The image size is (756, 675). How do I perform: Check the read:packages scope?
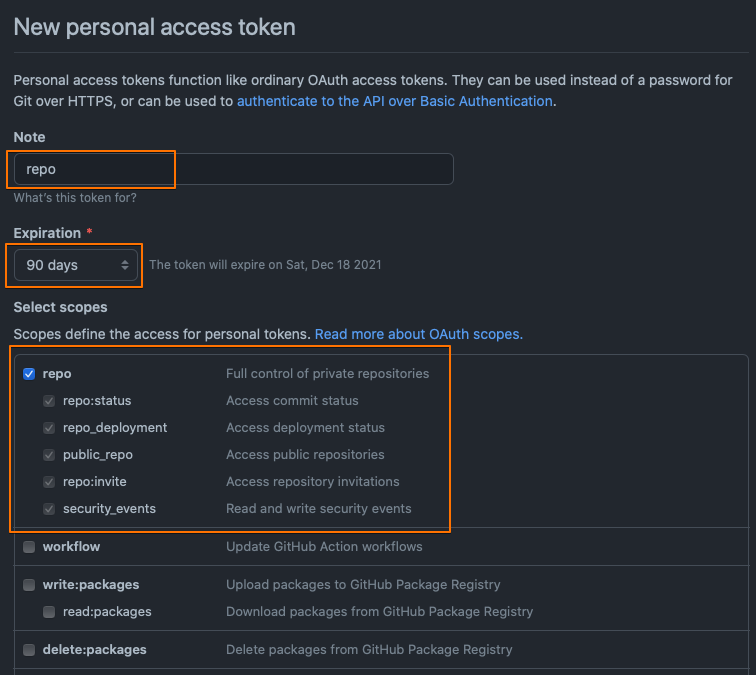[49, 612]
